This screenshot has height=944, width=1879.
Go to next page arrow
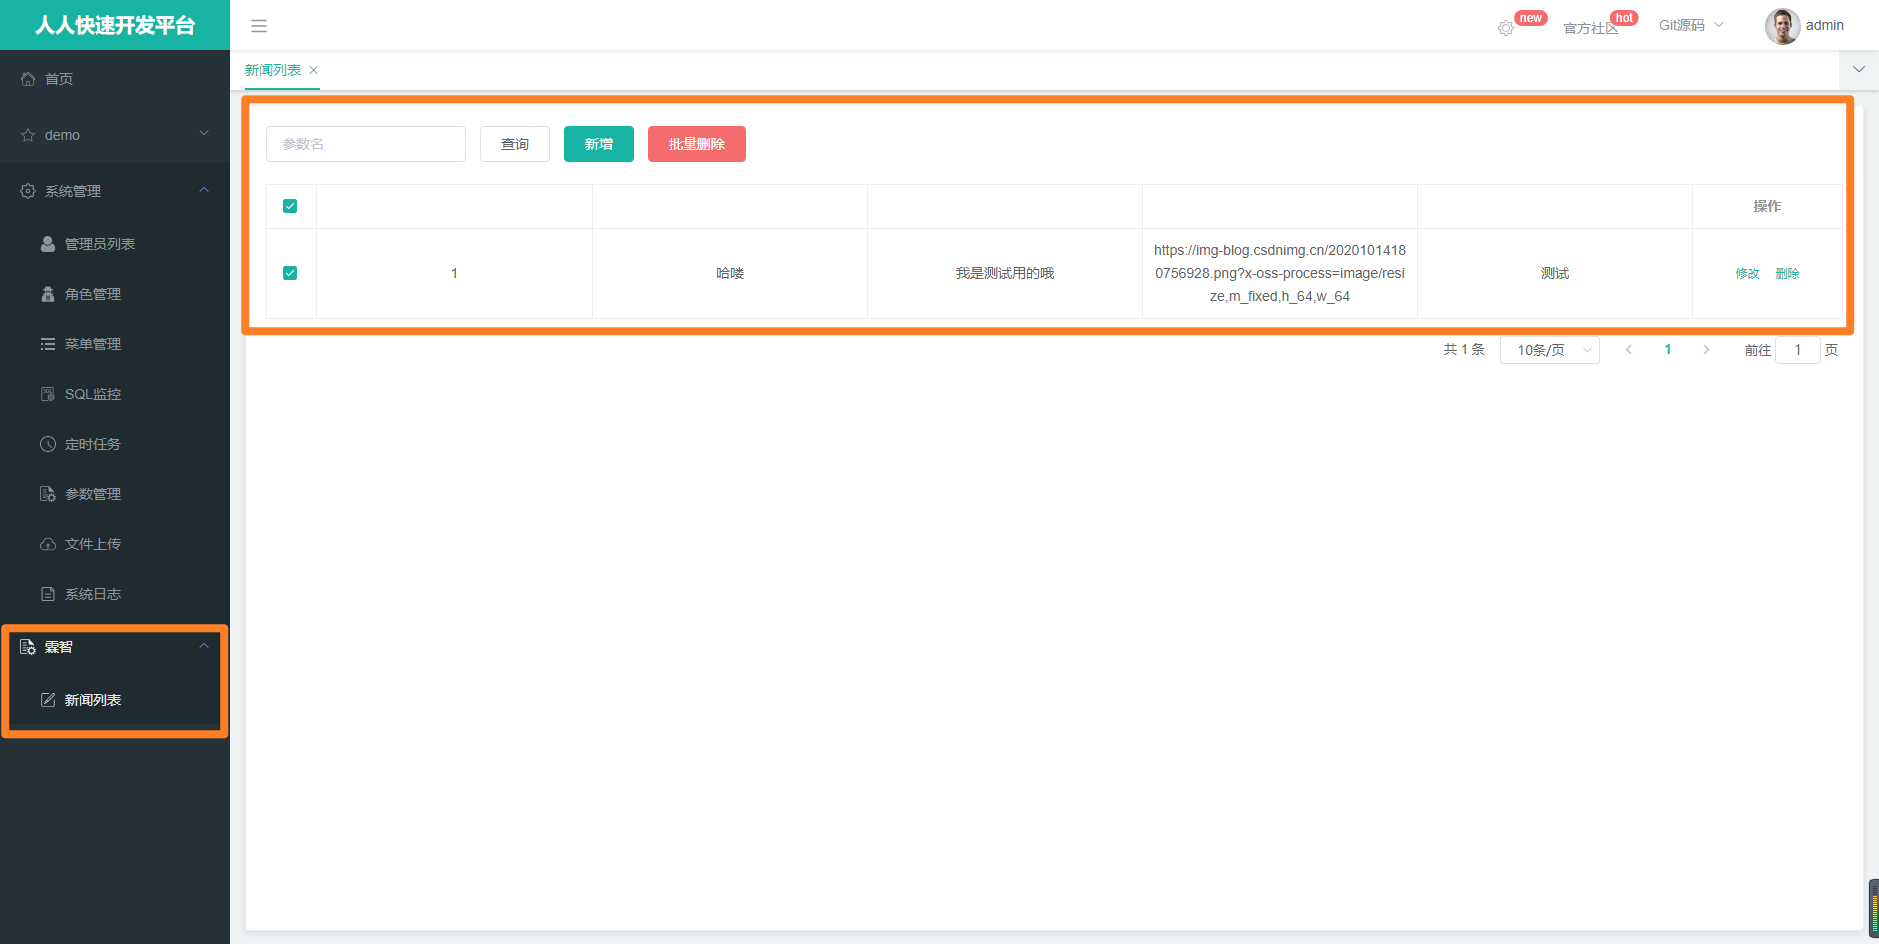click(1706, 350)
